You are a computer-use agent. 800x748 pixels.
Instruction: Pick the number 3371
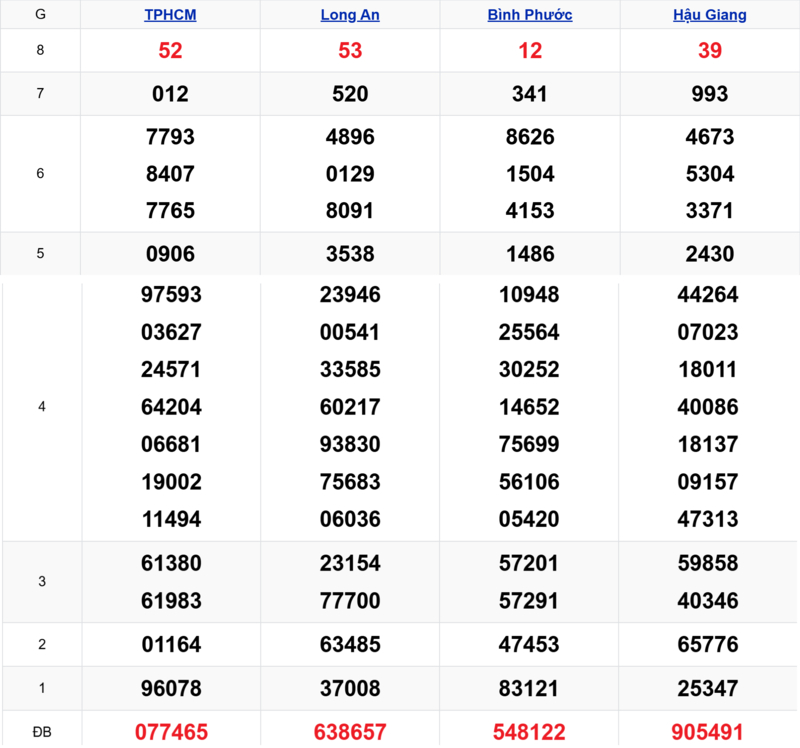[x=710, y=211]
